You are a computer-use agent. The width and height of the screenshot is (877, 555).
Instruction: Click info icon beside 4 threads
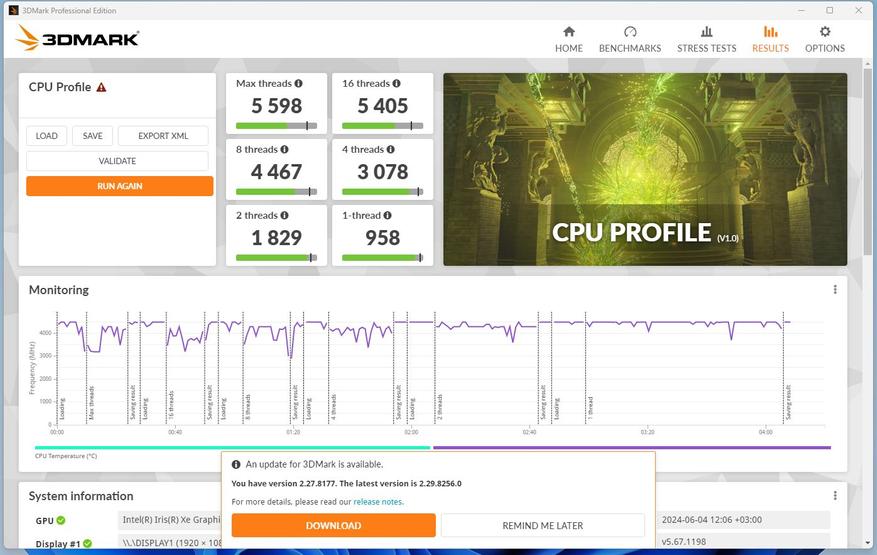pyautogui.click(x=390, y=149)
